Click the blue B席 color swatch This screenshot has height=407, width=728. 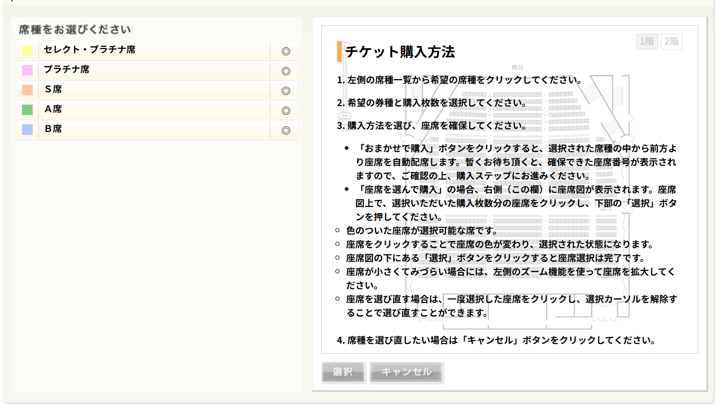(27, 131)
